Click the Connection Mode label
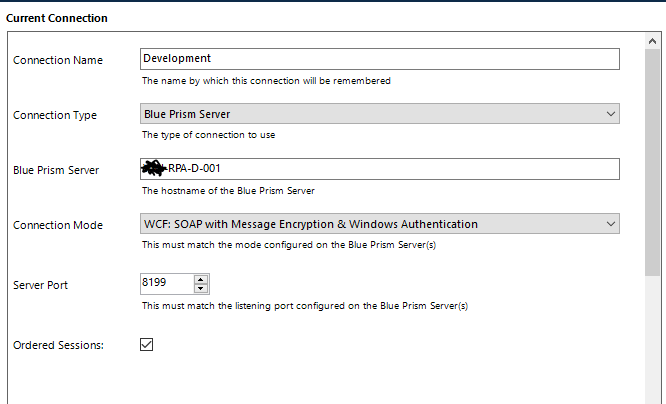The height and width of the screenshot is (404, 666). [x=58, y=225]
